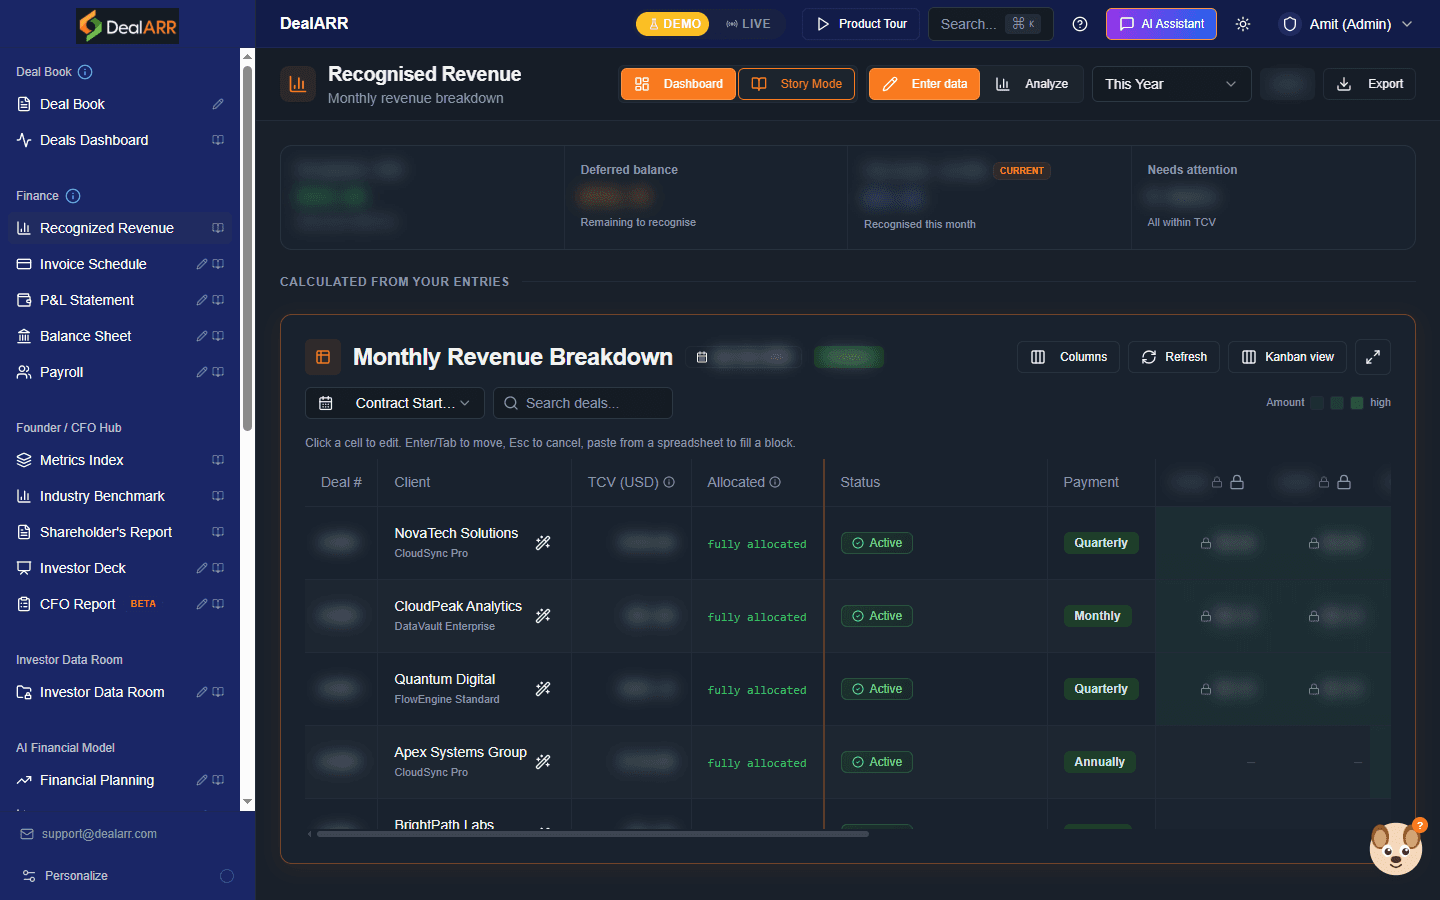Switch to LIVE mode

coord(748,24)
